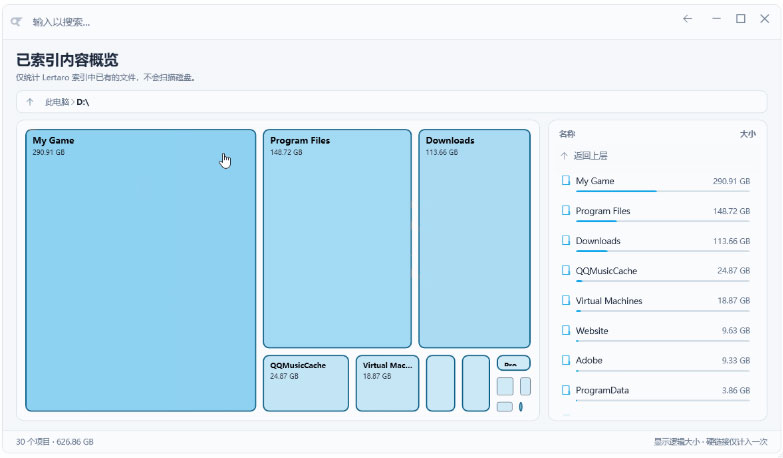Open the Program Files treemap tile
Image resolution: width=783 pixels, height=458 pixels.
click(337, 238)
